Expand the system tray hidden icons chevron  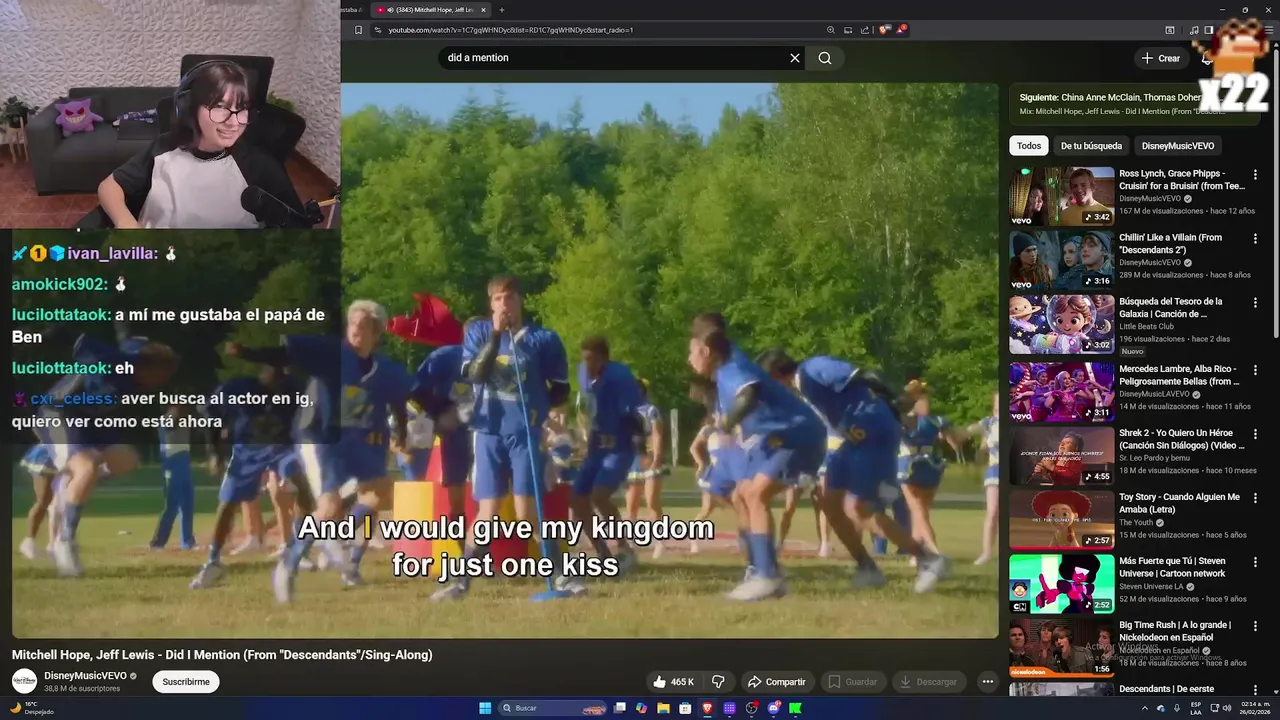pyautogui.click(x=1144, y=708)
